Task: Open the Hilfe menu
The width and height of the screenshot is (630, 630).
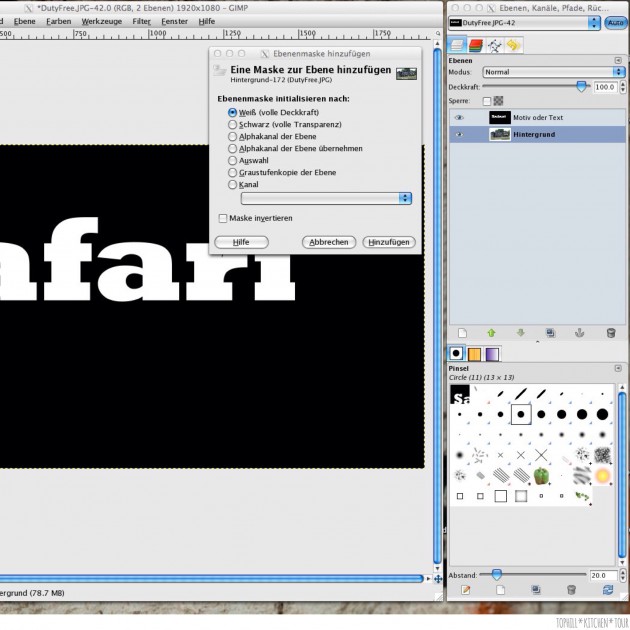Action: [x=207, y=21]
